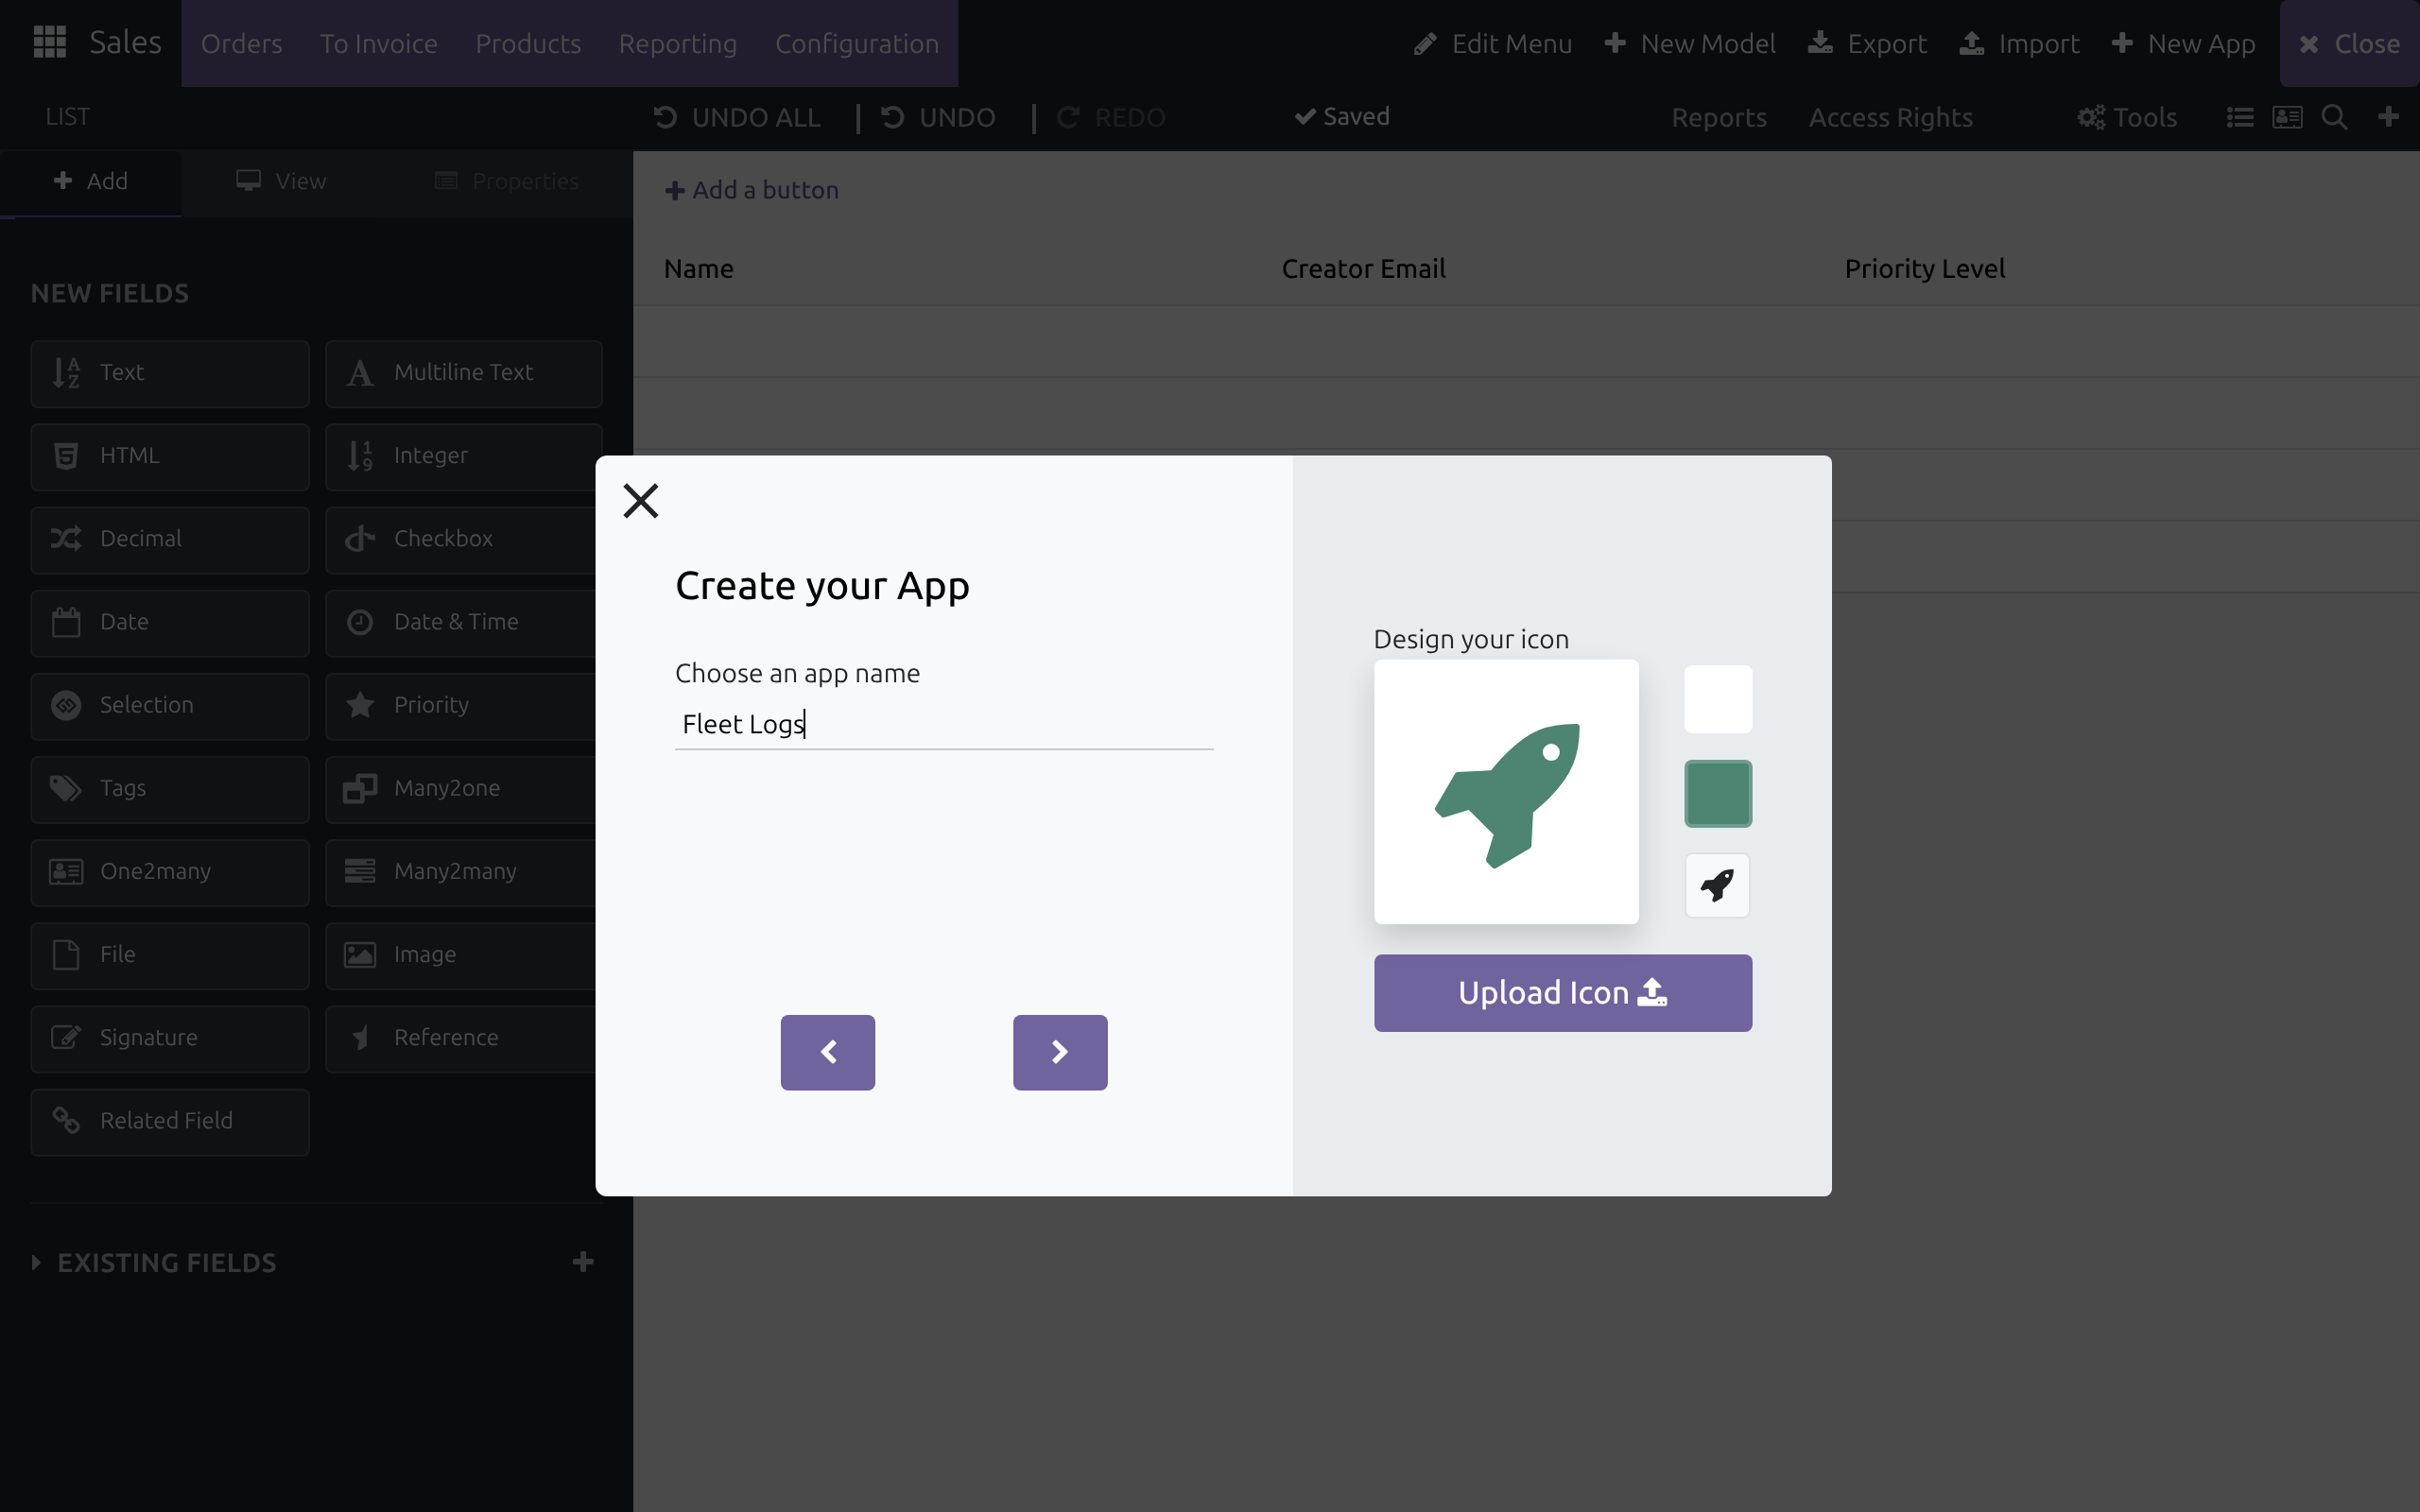Select the One2many field type
The image size is (2420, 1512).
click(x=170, y=872)
